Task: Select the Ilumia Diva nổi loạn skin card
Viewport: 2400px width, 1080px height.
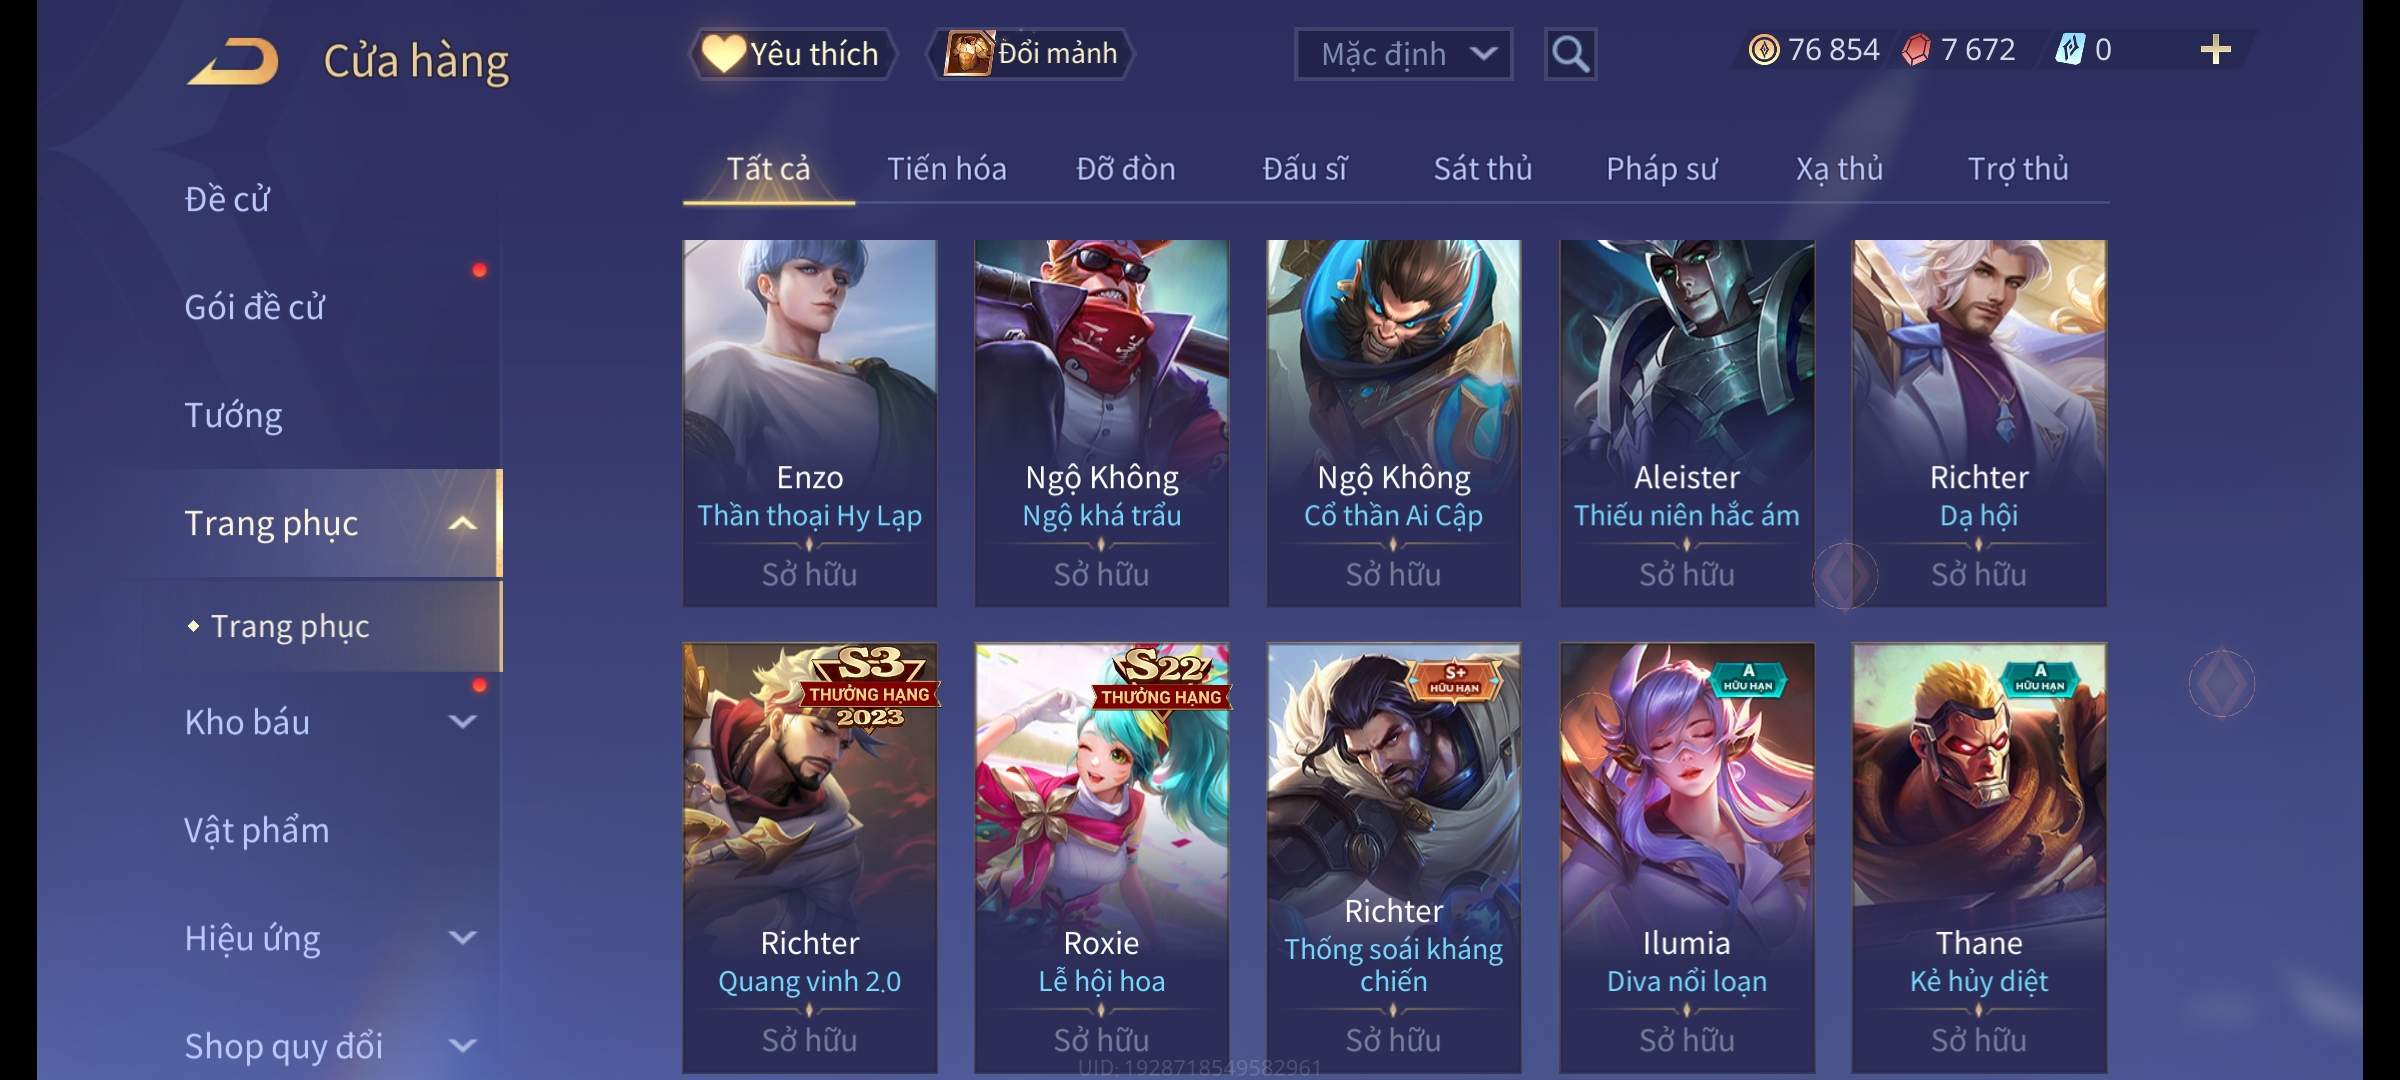Action: point(1686,858)
